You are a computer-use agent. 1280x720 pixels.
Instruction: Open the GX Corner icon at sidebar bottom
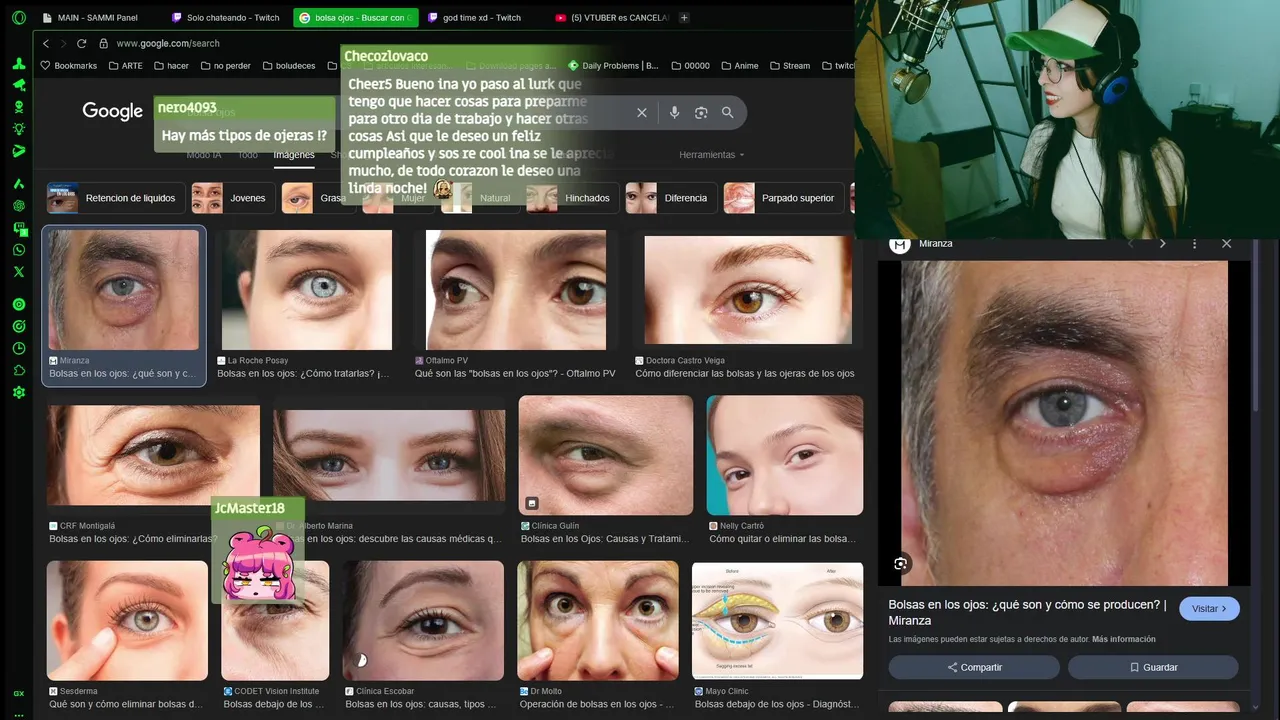click(x=19, y=693)
